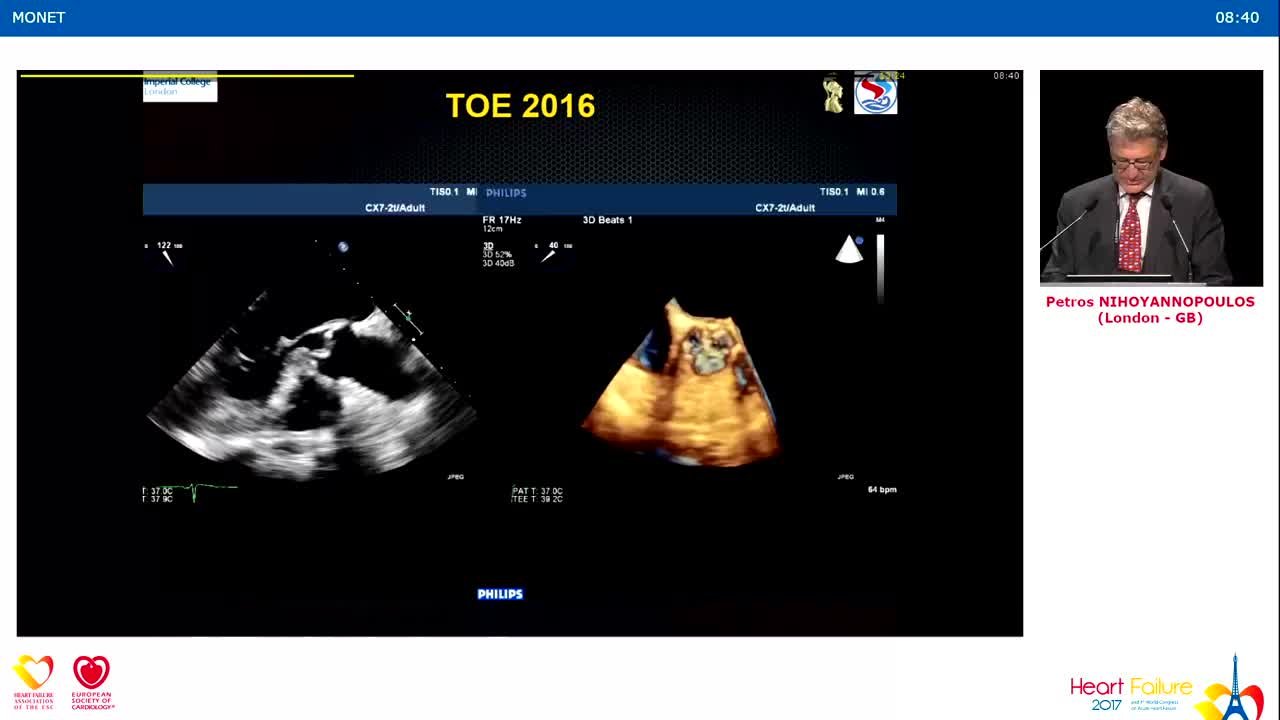Click the MONET title in the blue bar
Image resolution: width=1280 pixels, height=720 pixels.
click(39, 17)
